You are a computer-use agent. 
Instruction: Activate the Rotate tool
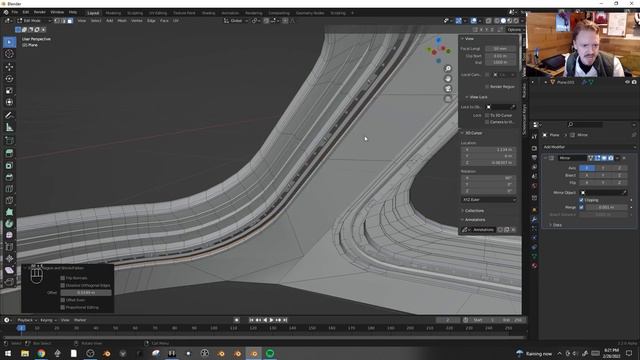pos(9,78)
